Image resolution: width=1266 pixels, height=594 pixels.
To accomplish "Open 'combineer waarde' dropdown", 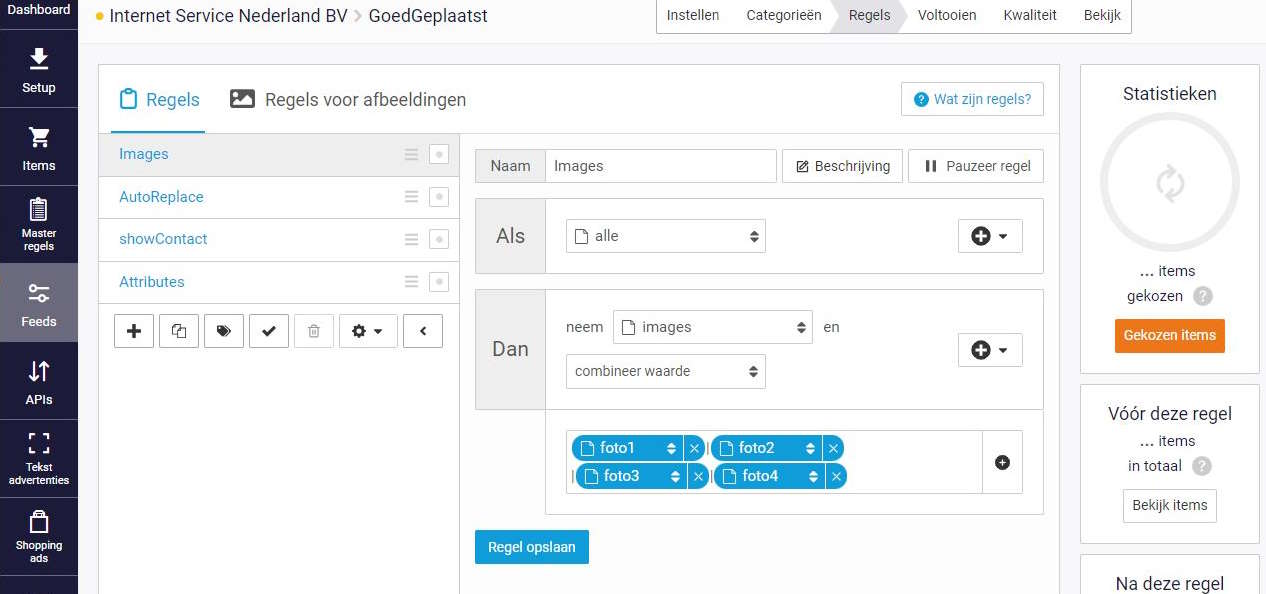I will click(666, 371).
